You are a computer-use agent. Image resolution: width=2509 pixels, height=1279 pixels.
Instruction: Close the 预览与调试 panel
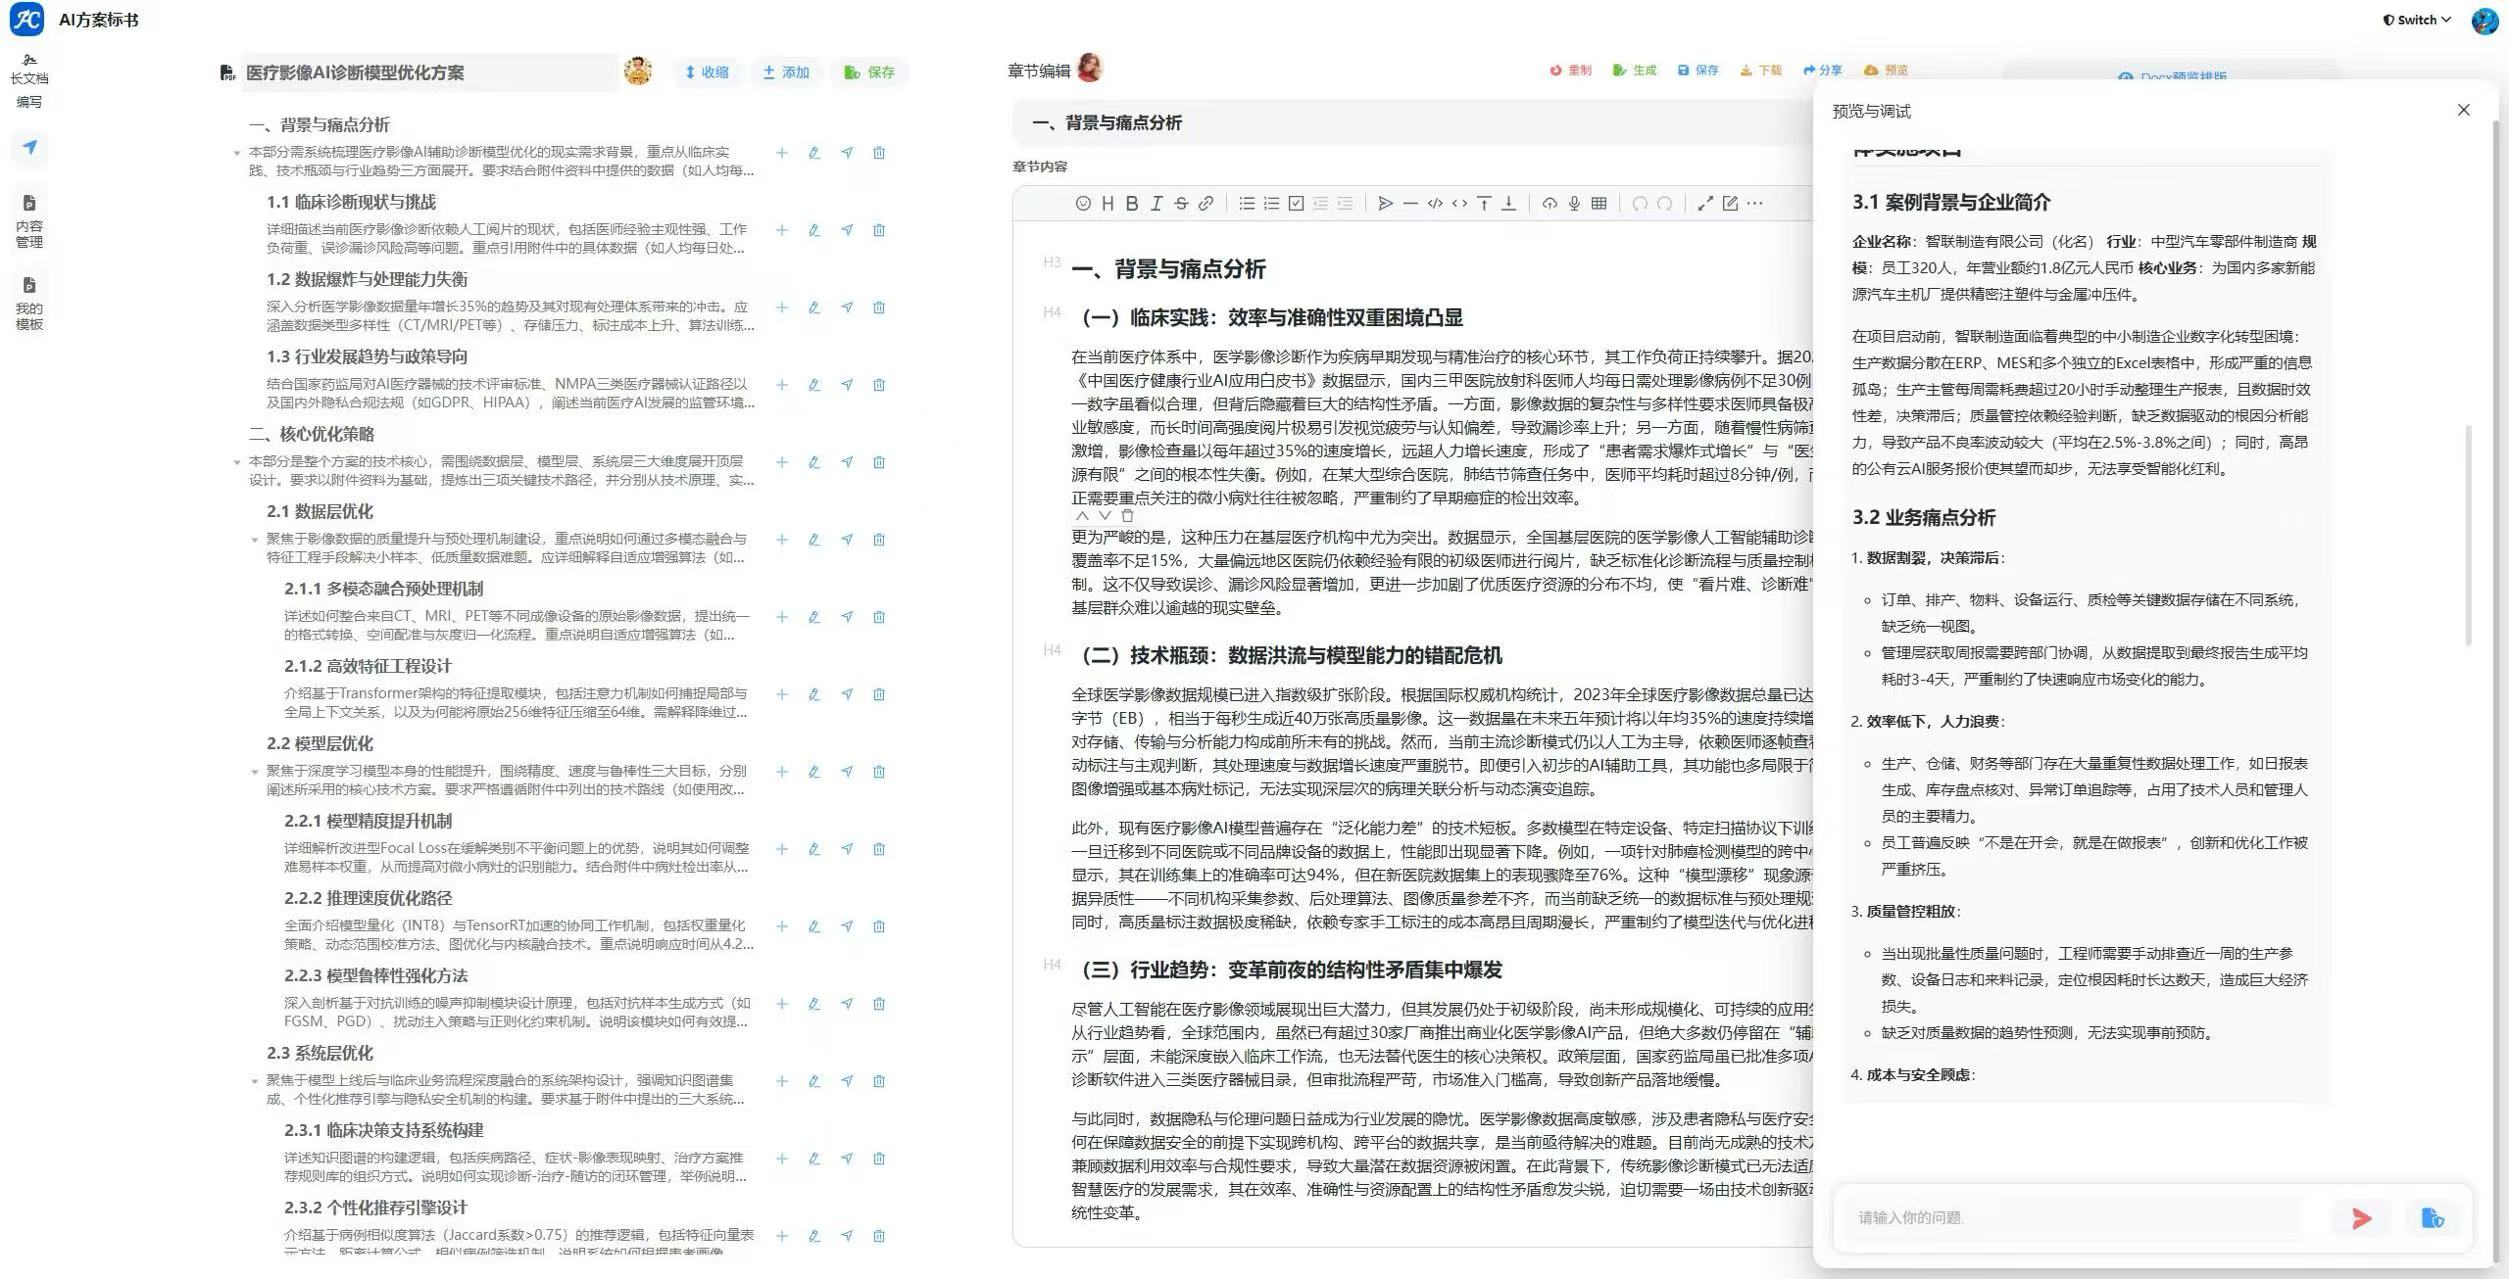tap(2463, 110)
